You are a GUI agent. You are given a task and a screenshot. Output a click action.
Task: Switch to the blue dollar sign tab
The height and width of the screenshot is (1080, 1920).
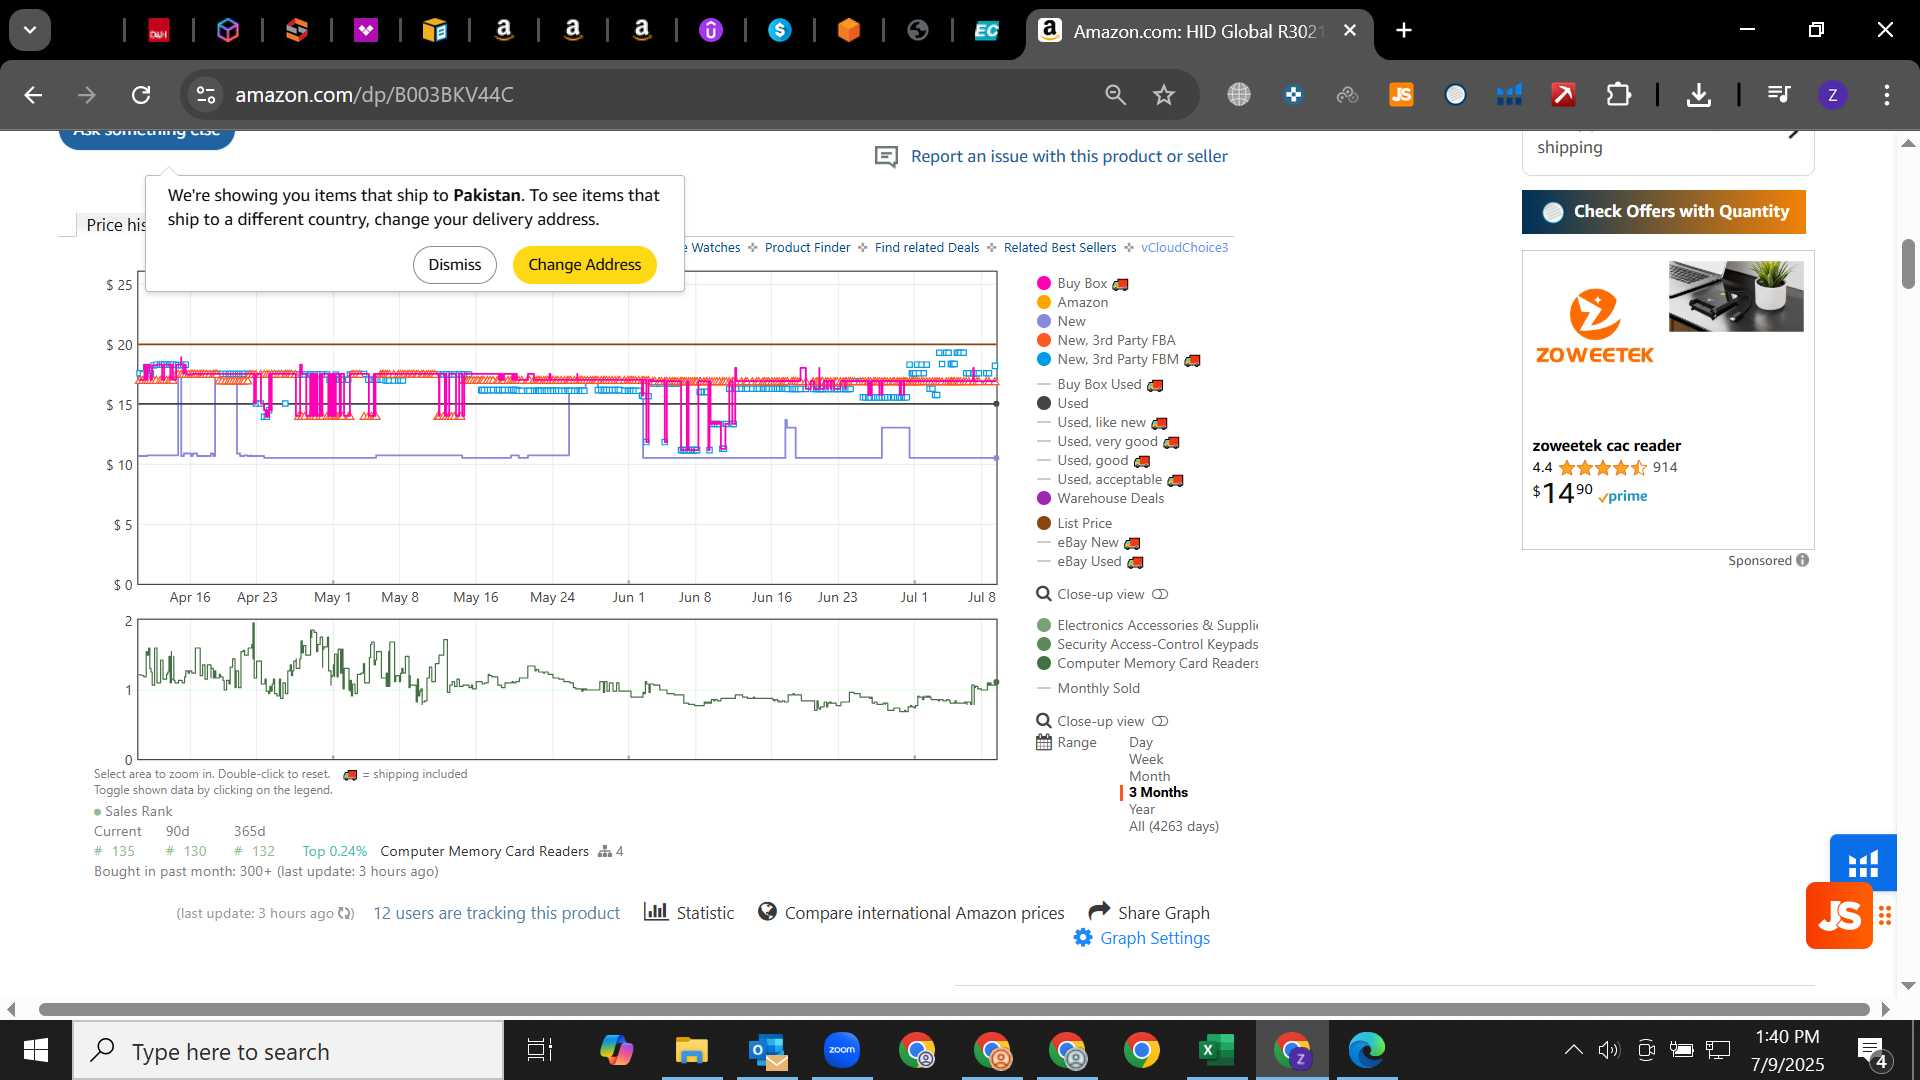(x=780, y=31)
